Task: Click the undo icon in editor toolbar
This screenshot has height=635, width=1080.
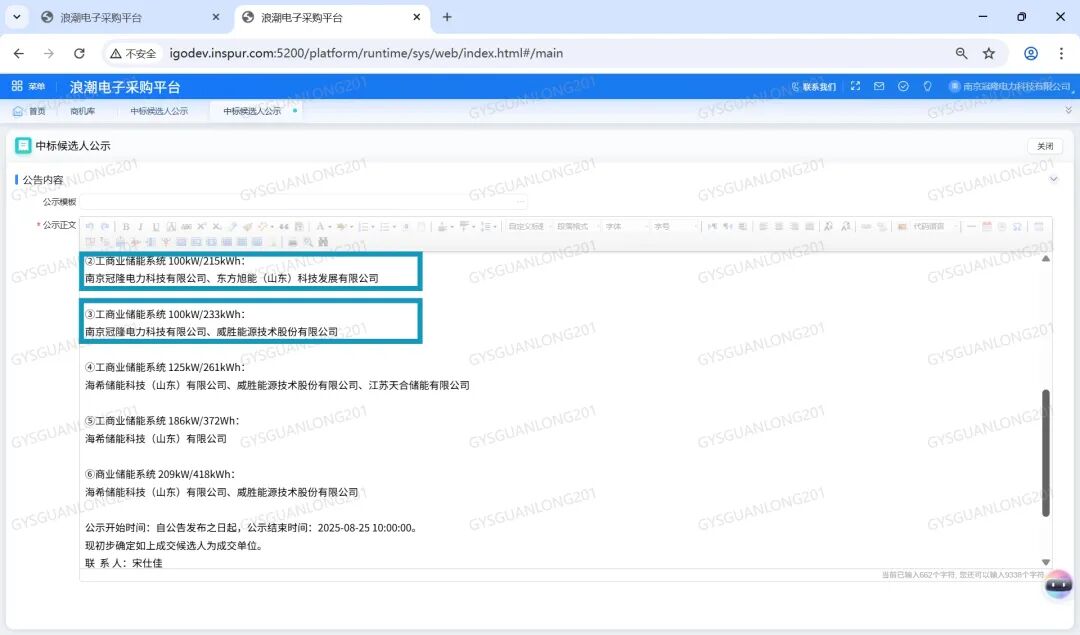Action: pos(90,227)
